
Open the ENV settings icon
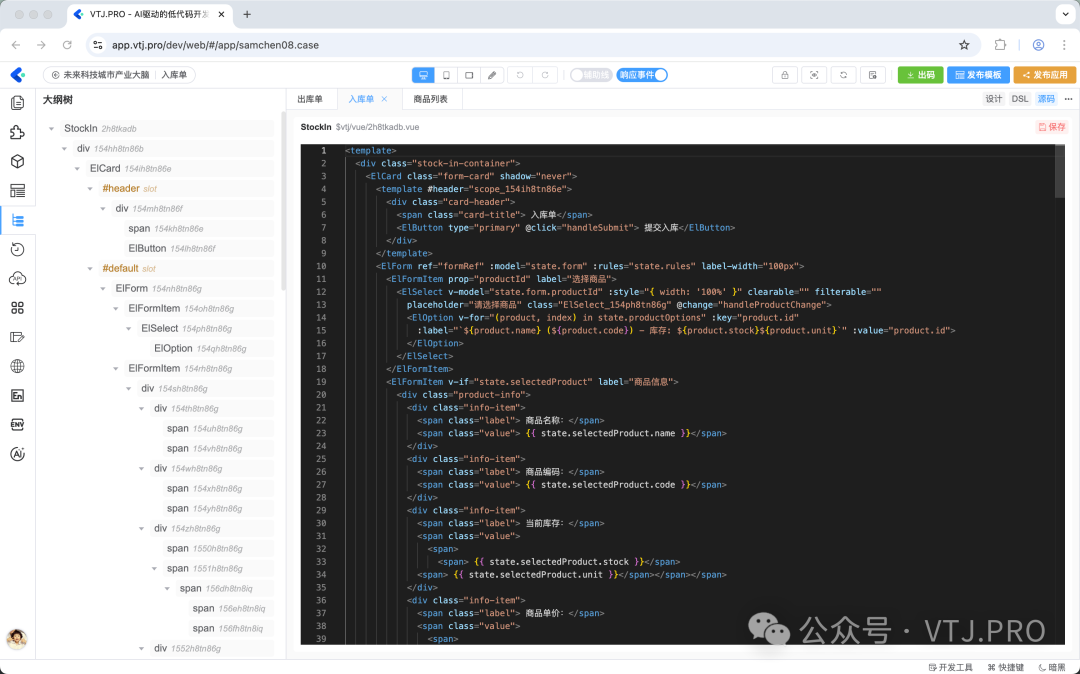17,425
